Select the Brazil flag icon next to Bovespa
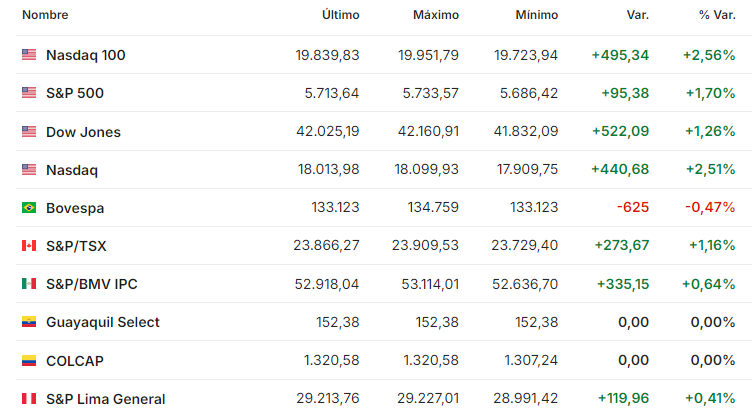Viewport: 752px width, 416px height. point(29,208)
